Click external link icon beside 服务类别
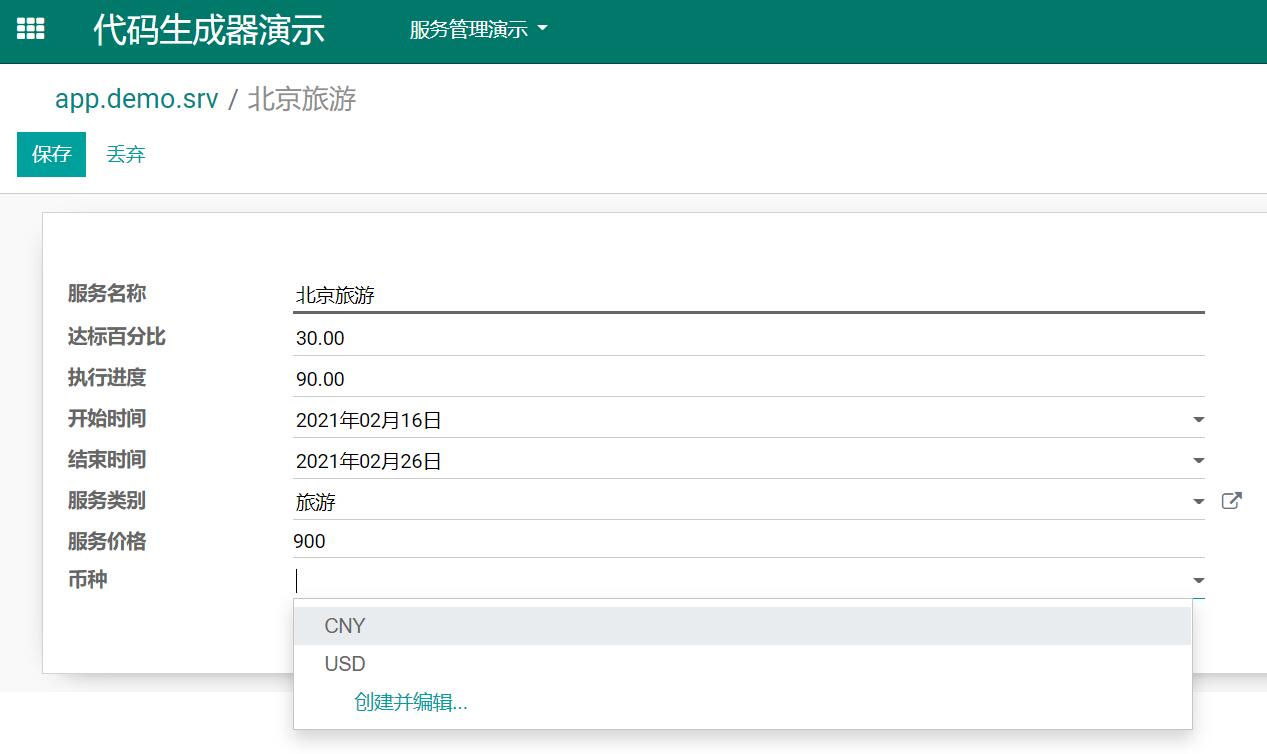This screenshot has width=1267, height=754. coord(1231,501)
